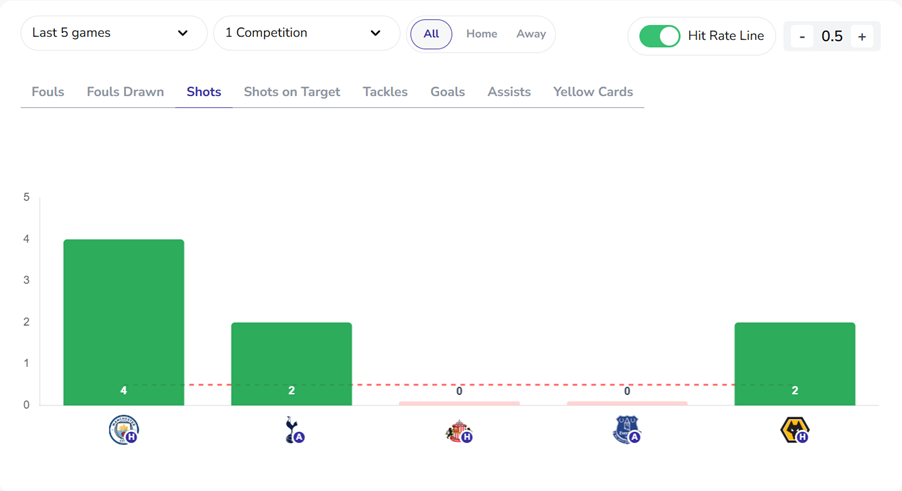The image size is (902, 491).
Task: Click the Sunderland home team crest
Action: click(x=459, y=431)
